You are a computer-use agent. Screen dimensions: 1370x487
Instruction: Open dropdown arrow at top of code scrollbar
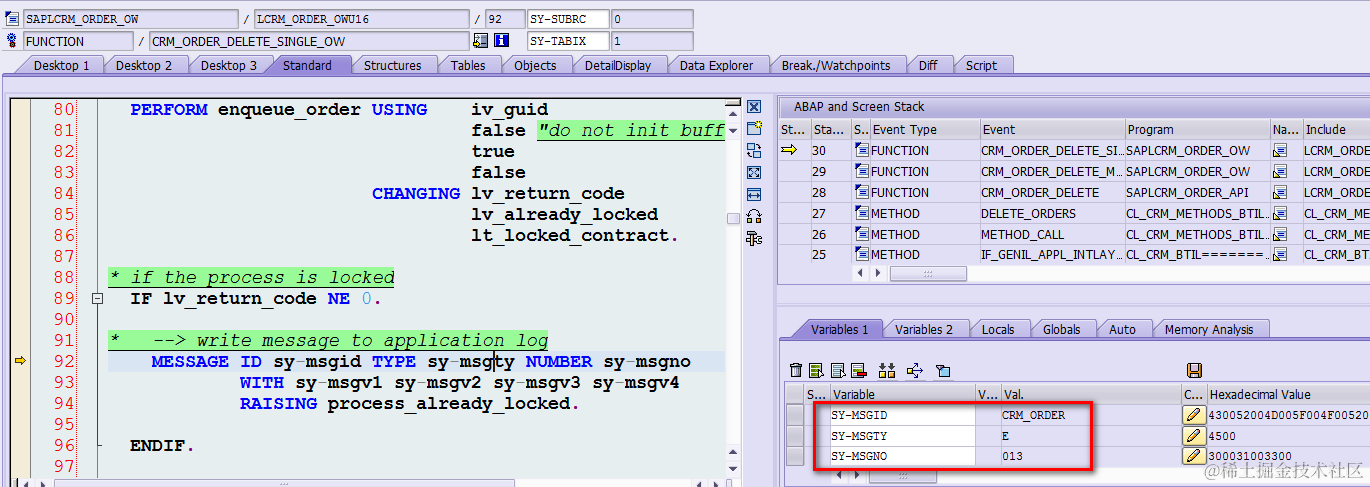coord(733,130)
